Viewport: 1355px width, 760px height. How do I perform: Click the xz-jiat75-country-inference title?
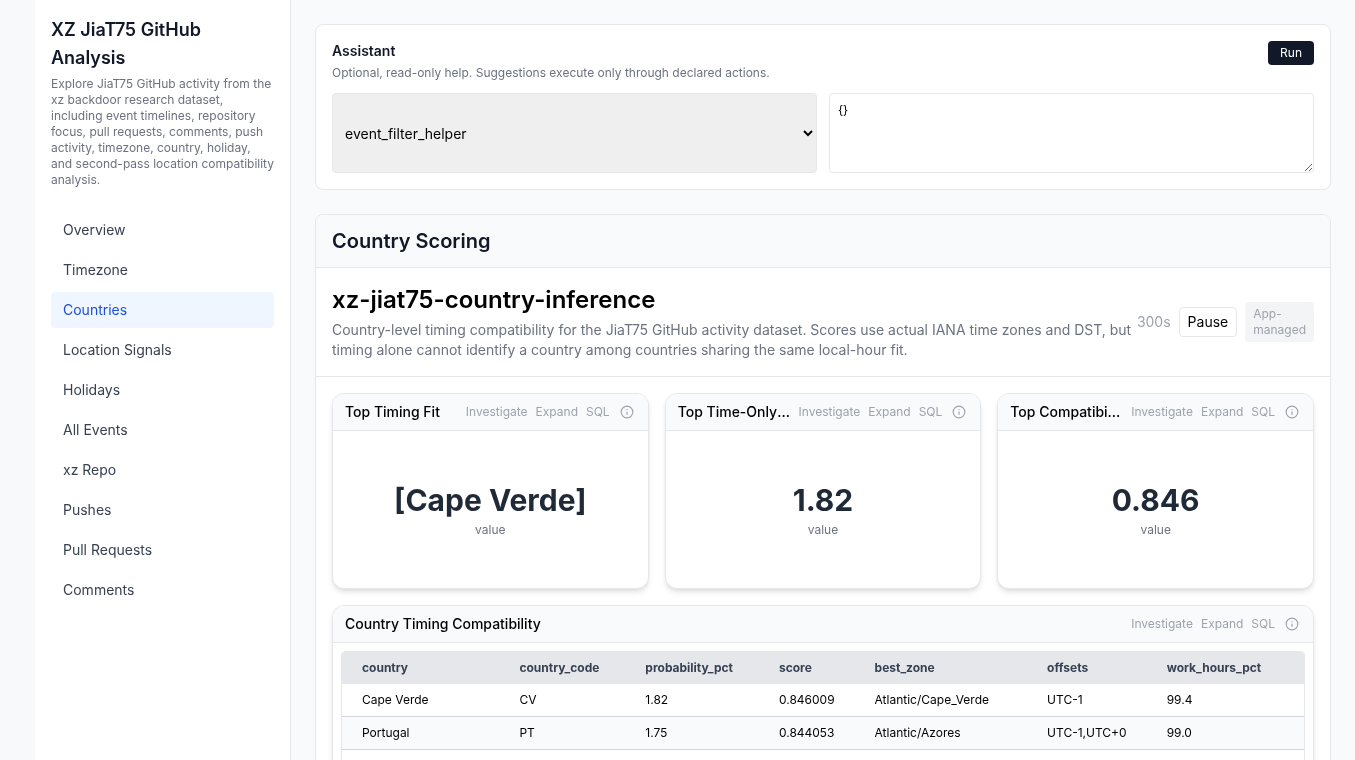[493, 299]
